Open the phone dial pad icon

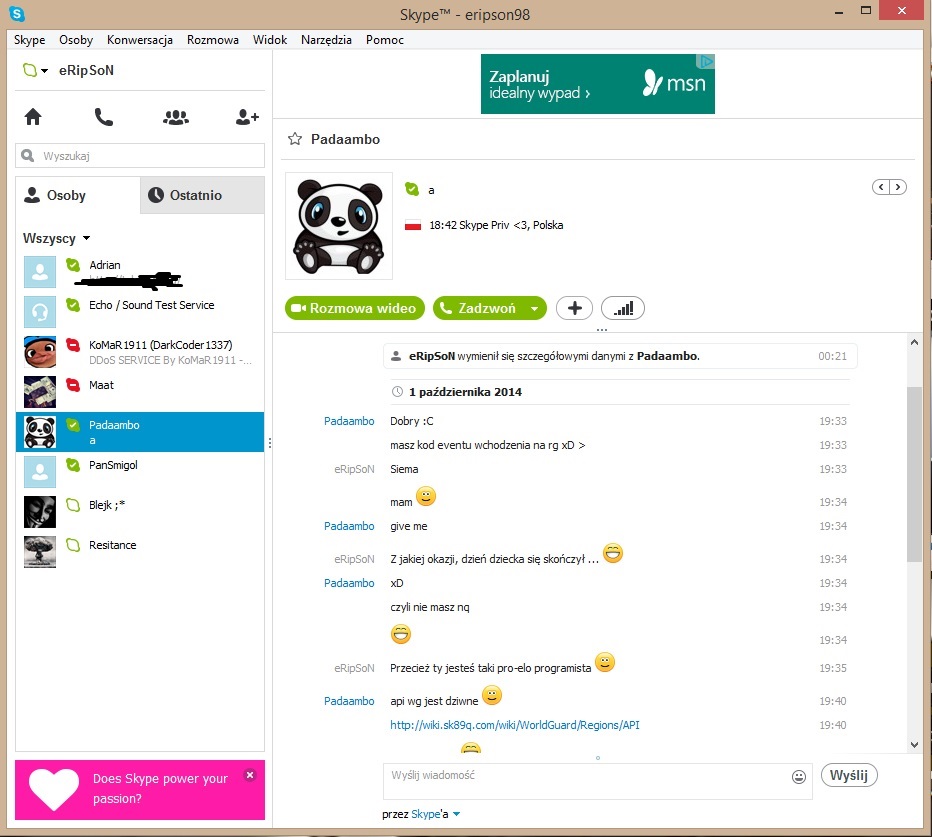[104, 117]
